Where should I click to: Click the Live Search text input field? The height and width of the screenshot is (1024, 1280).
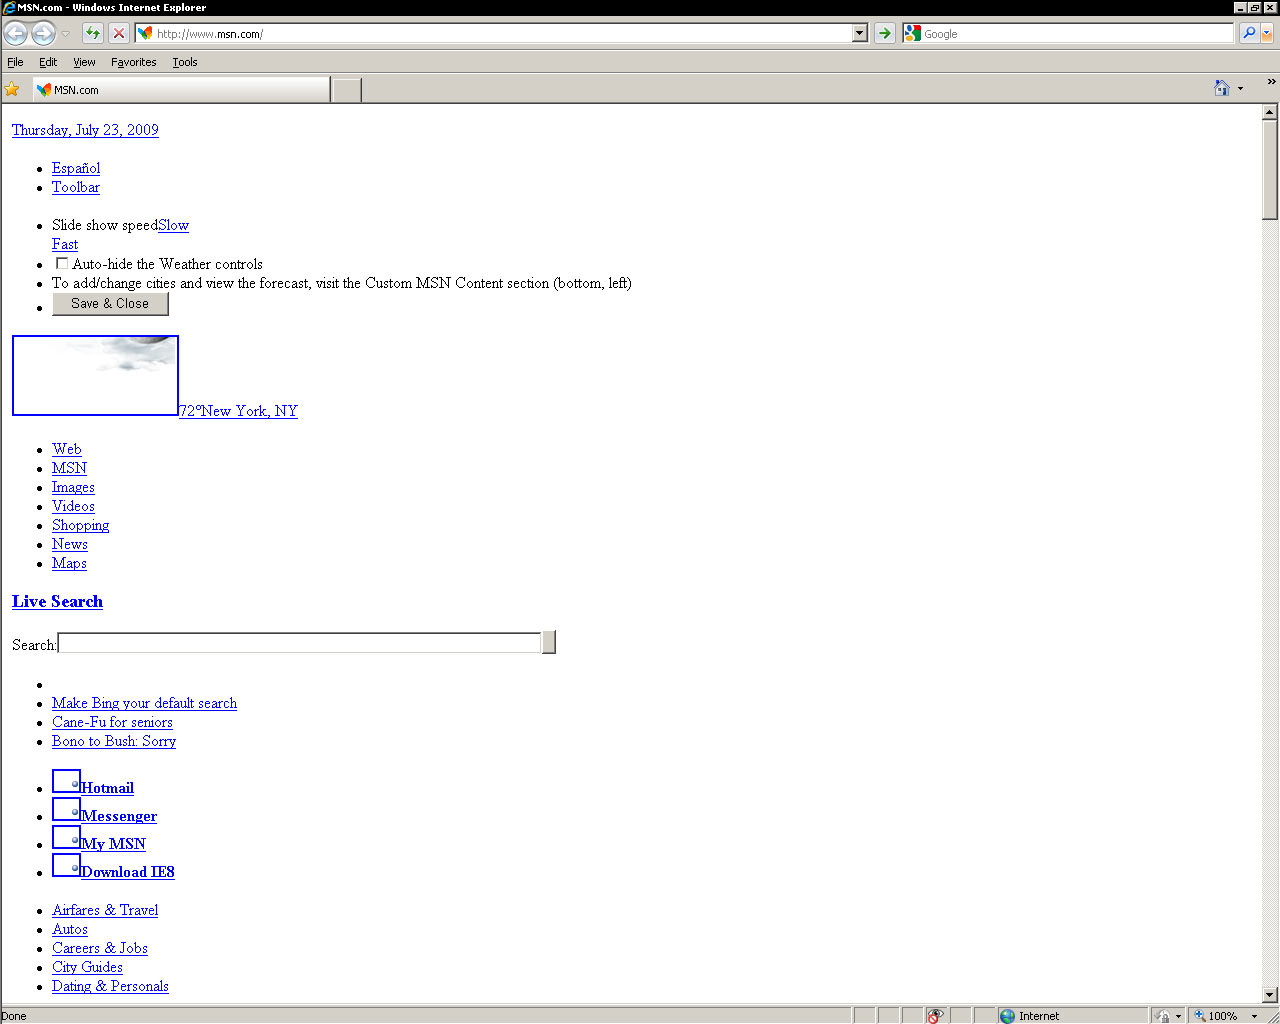click(x=300, y=643)
